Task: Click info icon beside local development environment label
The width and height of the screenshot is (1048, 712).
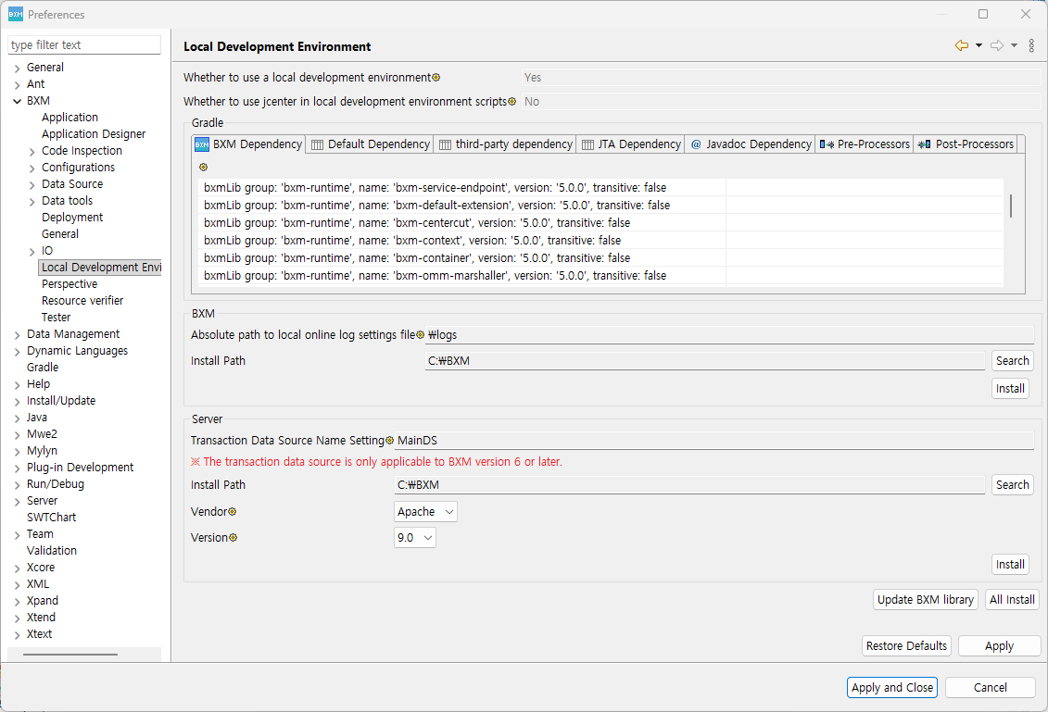Action: tap(436, 78)
